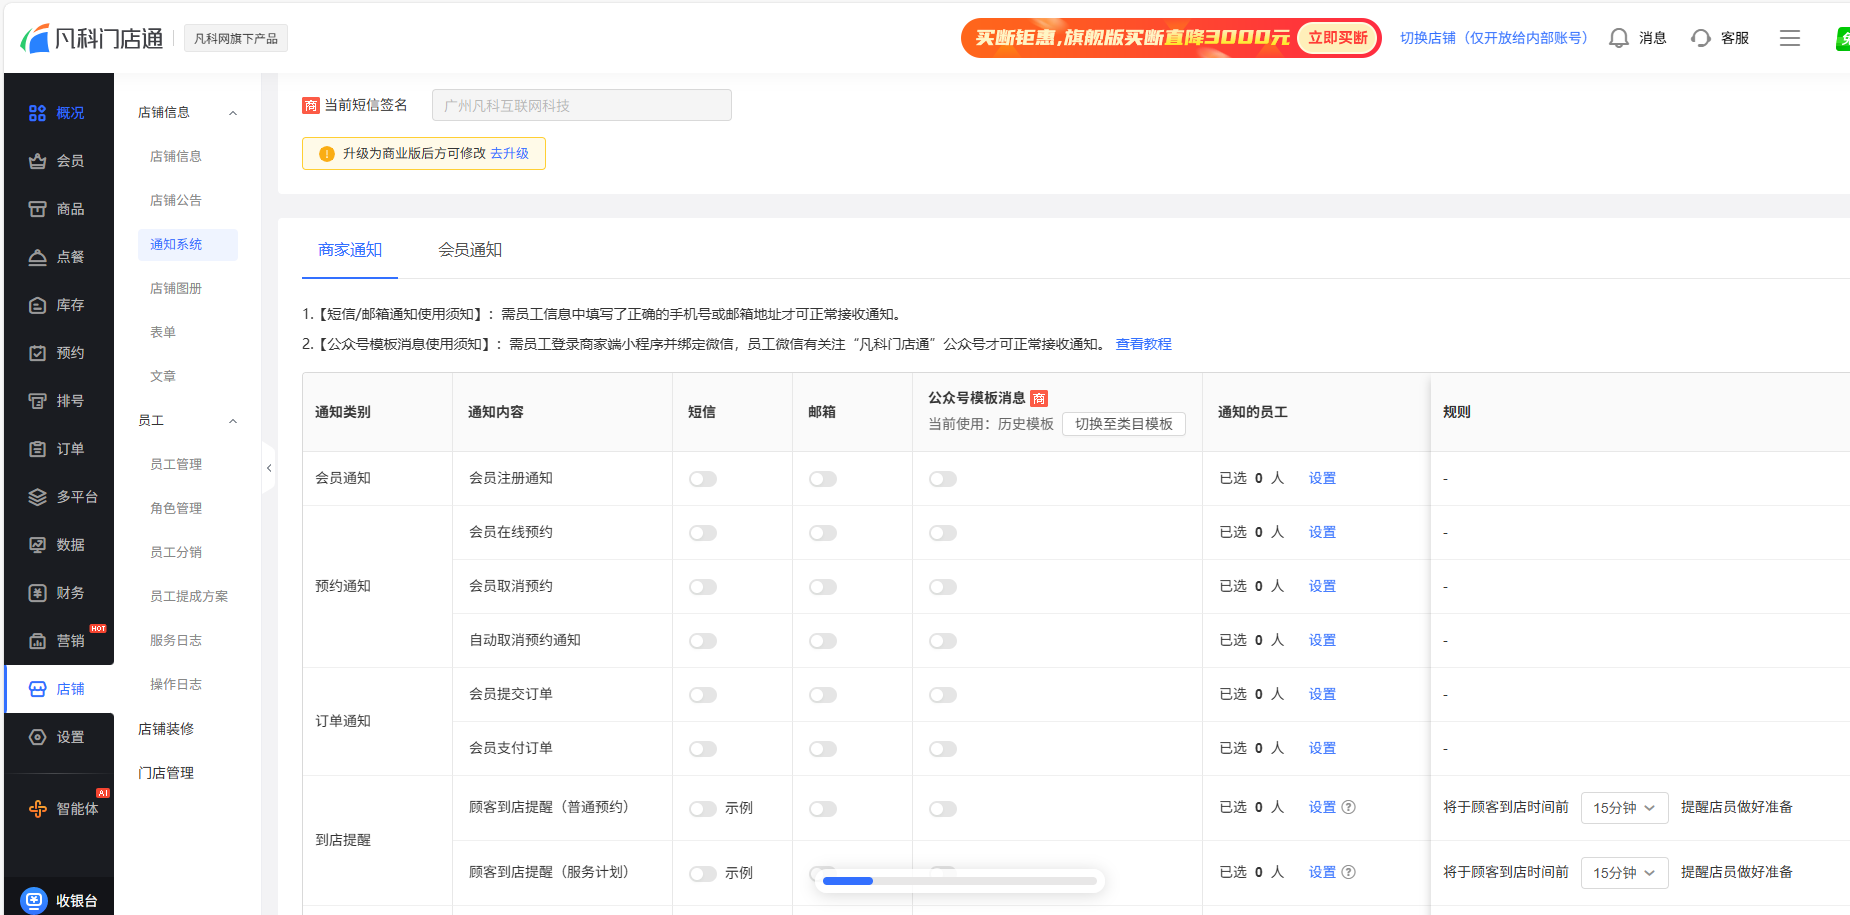Screen dimensions: 1850x915
Task: Open the 查看教程 tutorial link
Action: click(1143, 344)
